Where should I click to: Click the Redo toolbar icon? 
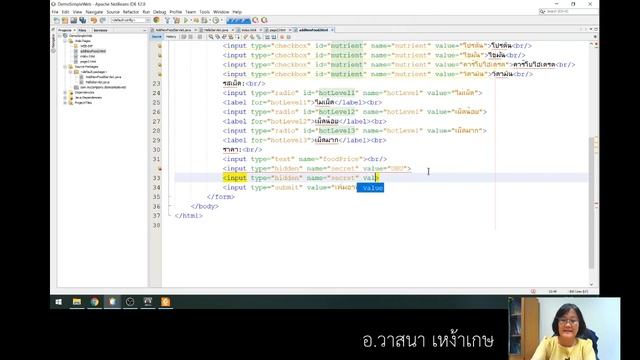click(x=103, y=20)
